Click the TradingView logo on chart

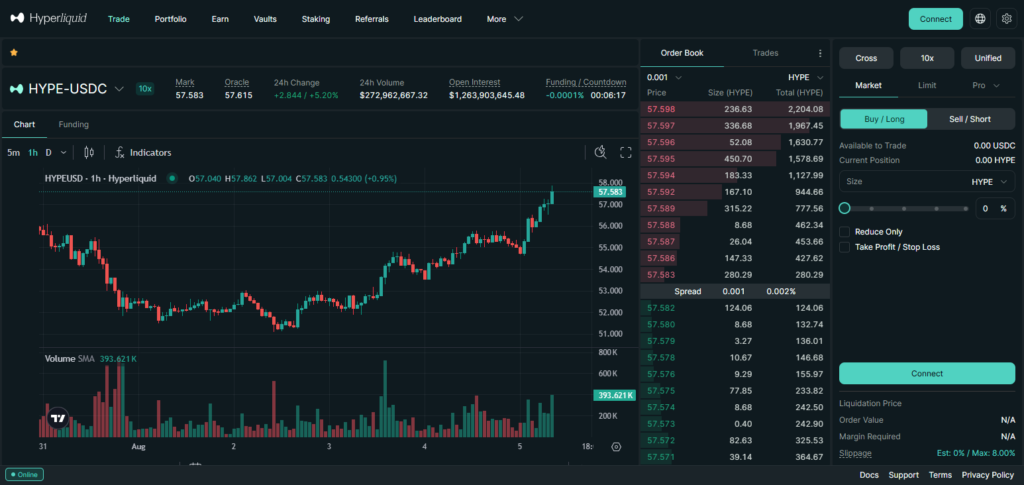[x=58, y=418]
